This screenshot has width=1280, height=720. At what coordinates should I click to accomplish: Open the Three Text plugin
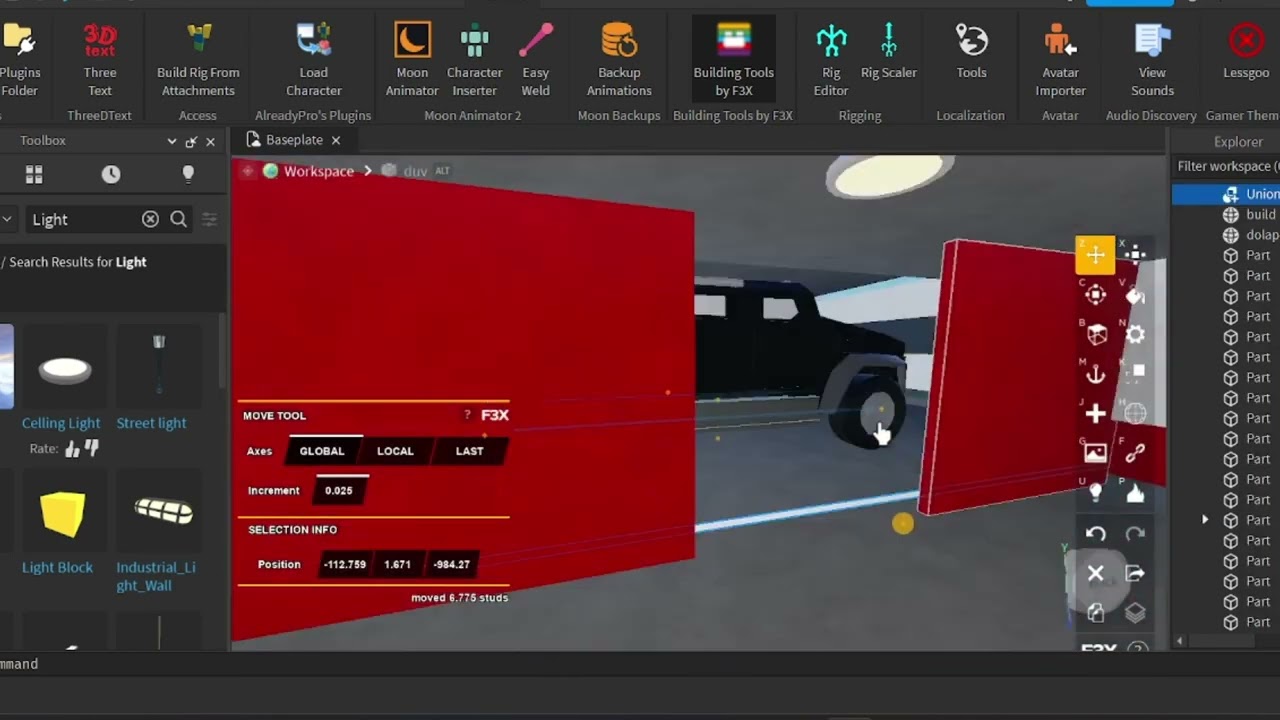tap(99, 60)
